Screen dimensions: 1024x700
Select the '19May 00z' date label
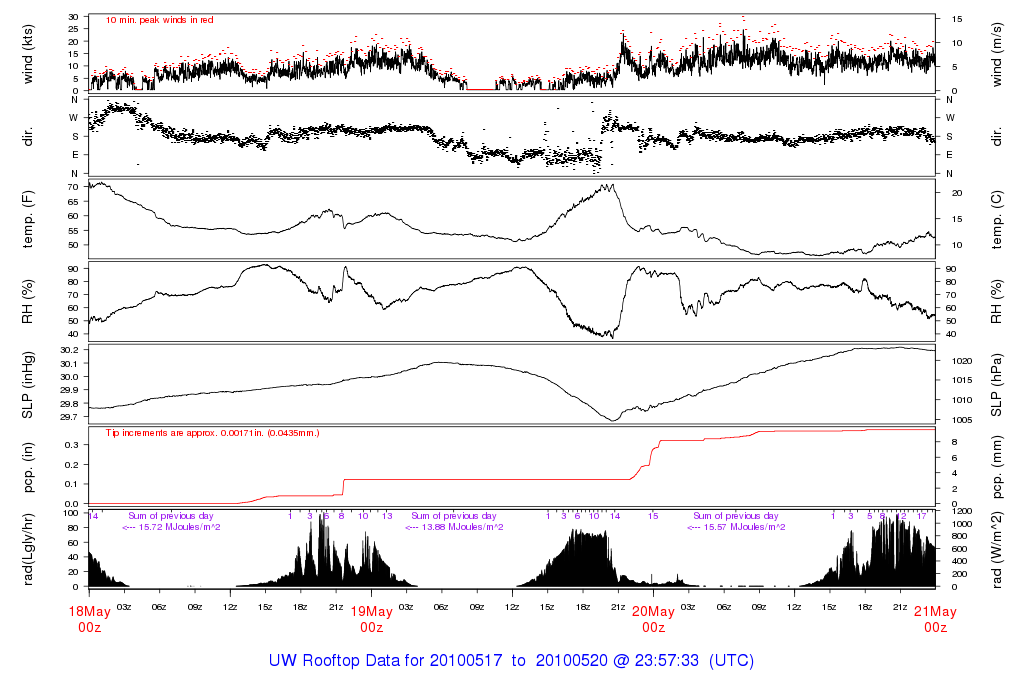point(372,619)
